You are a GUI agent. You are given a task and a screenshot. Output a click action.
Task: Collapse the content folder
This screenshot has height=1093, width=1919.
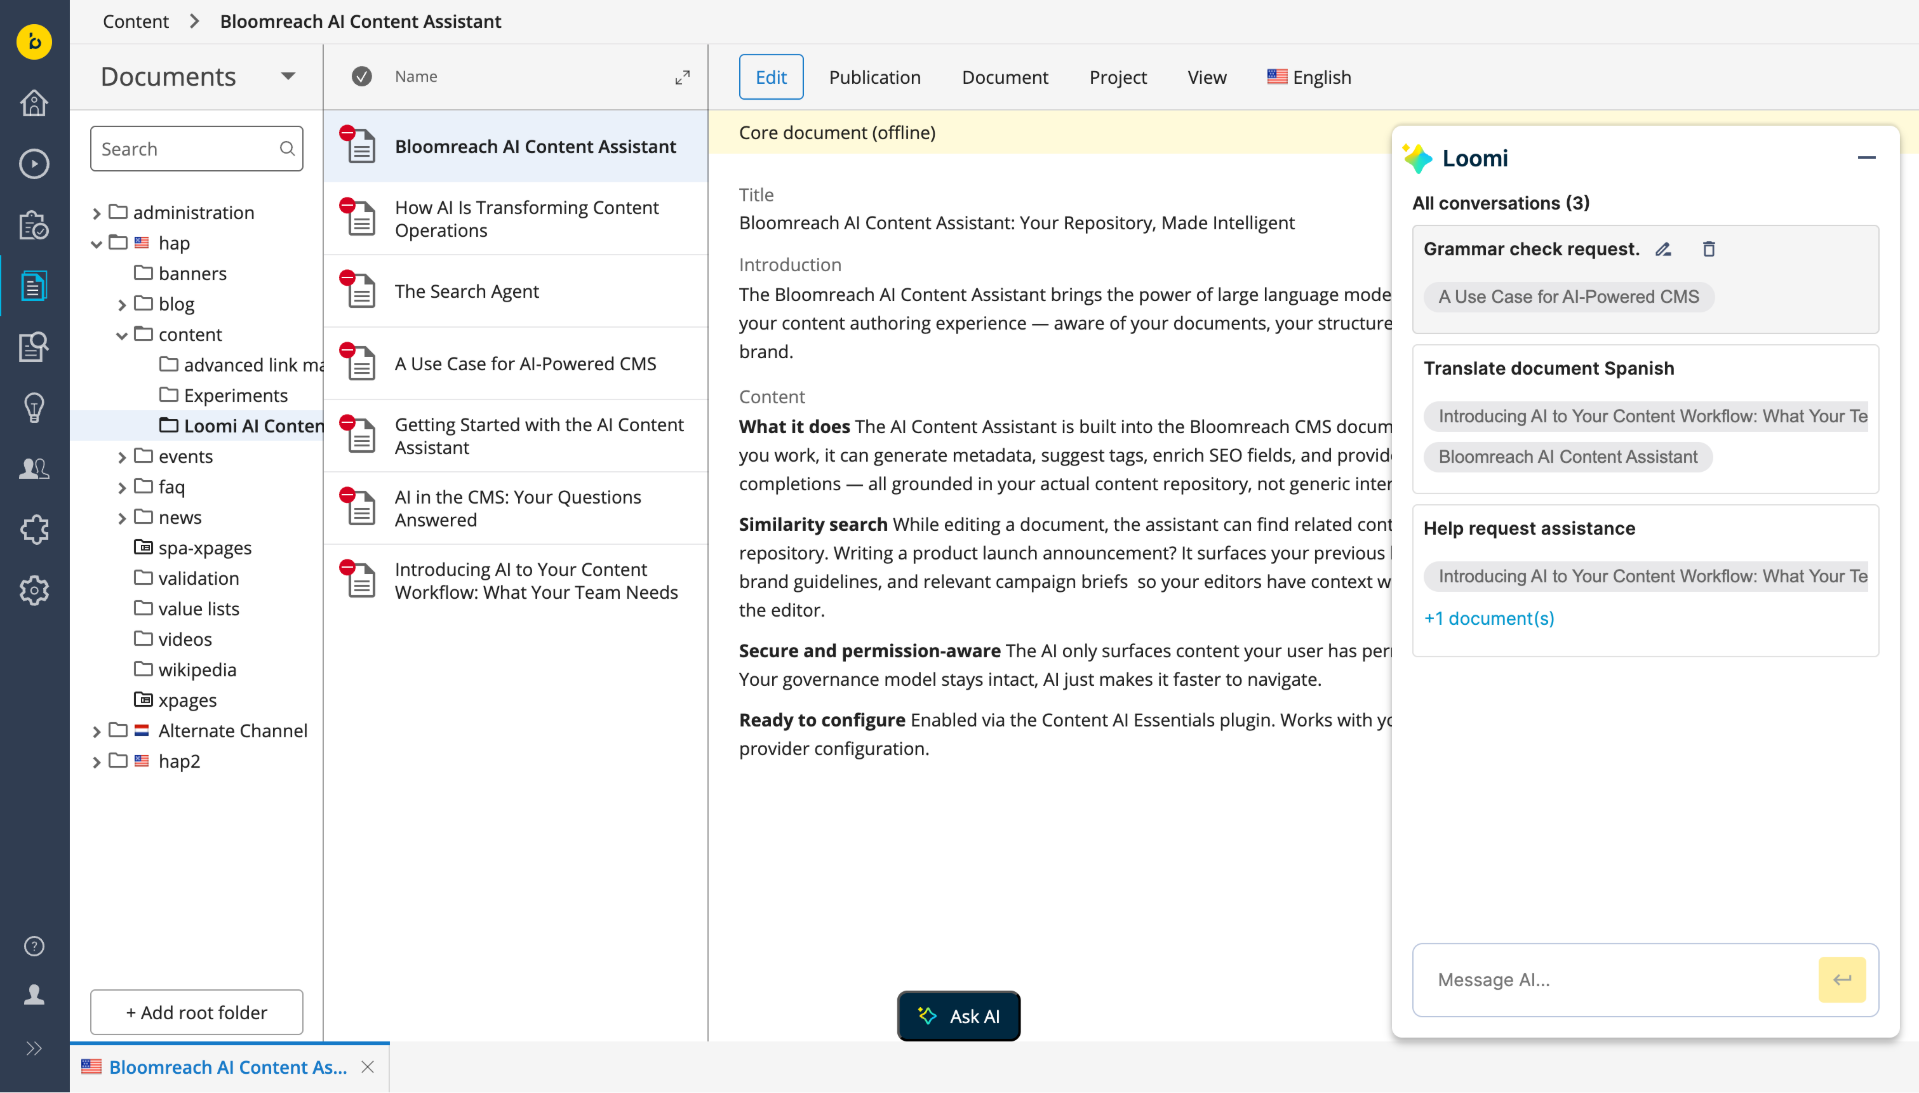(x=122, y=335)
